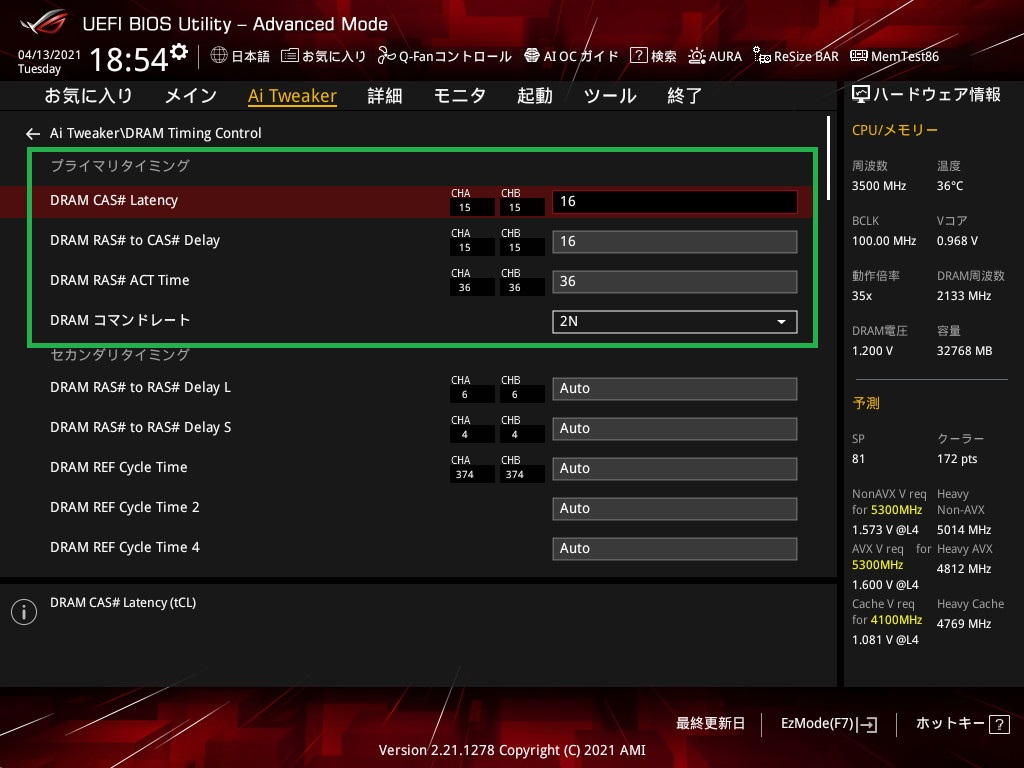Click DRAM RAS# ACT Time field
Screen dimensions: 1024x768
pos(675,281)
